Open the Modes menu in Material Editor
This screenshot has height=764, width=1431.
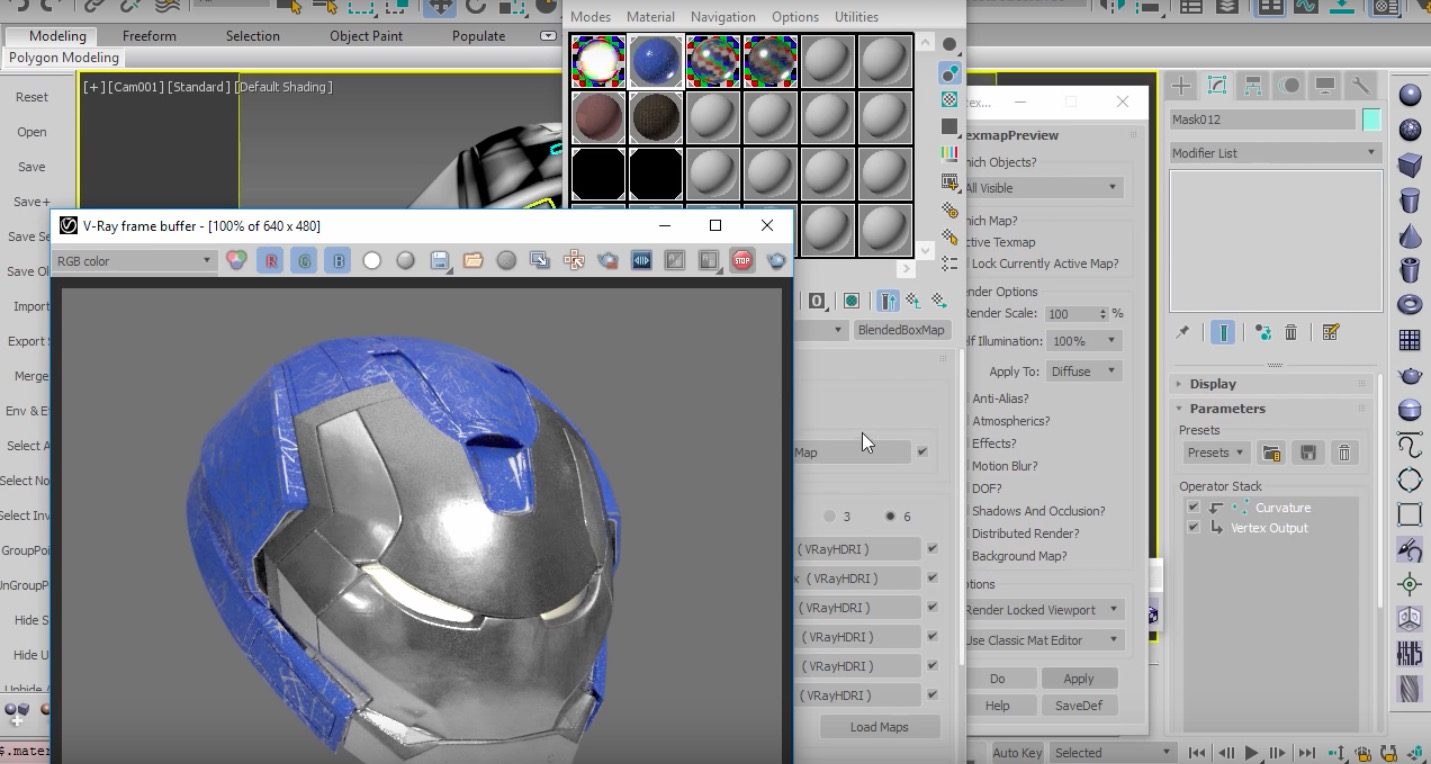tap(590, 17)
